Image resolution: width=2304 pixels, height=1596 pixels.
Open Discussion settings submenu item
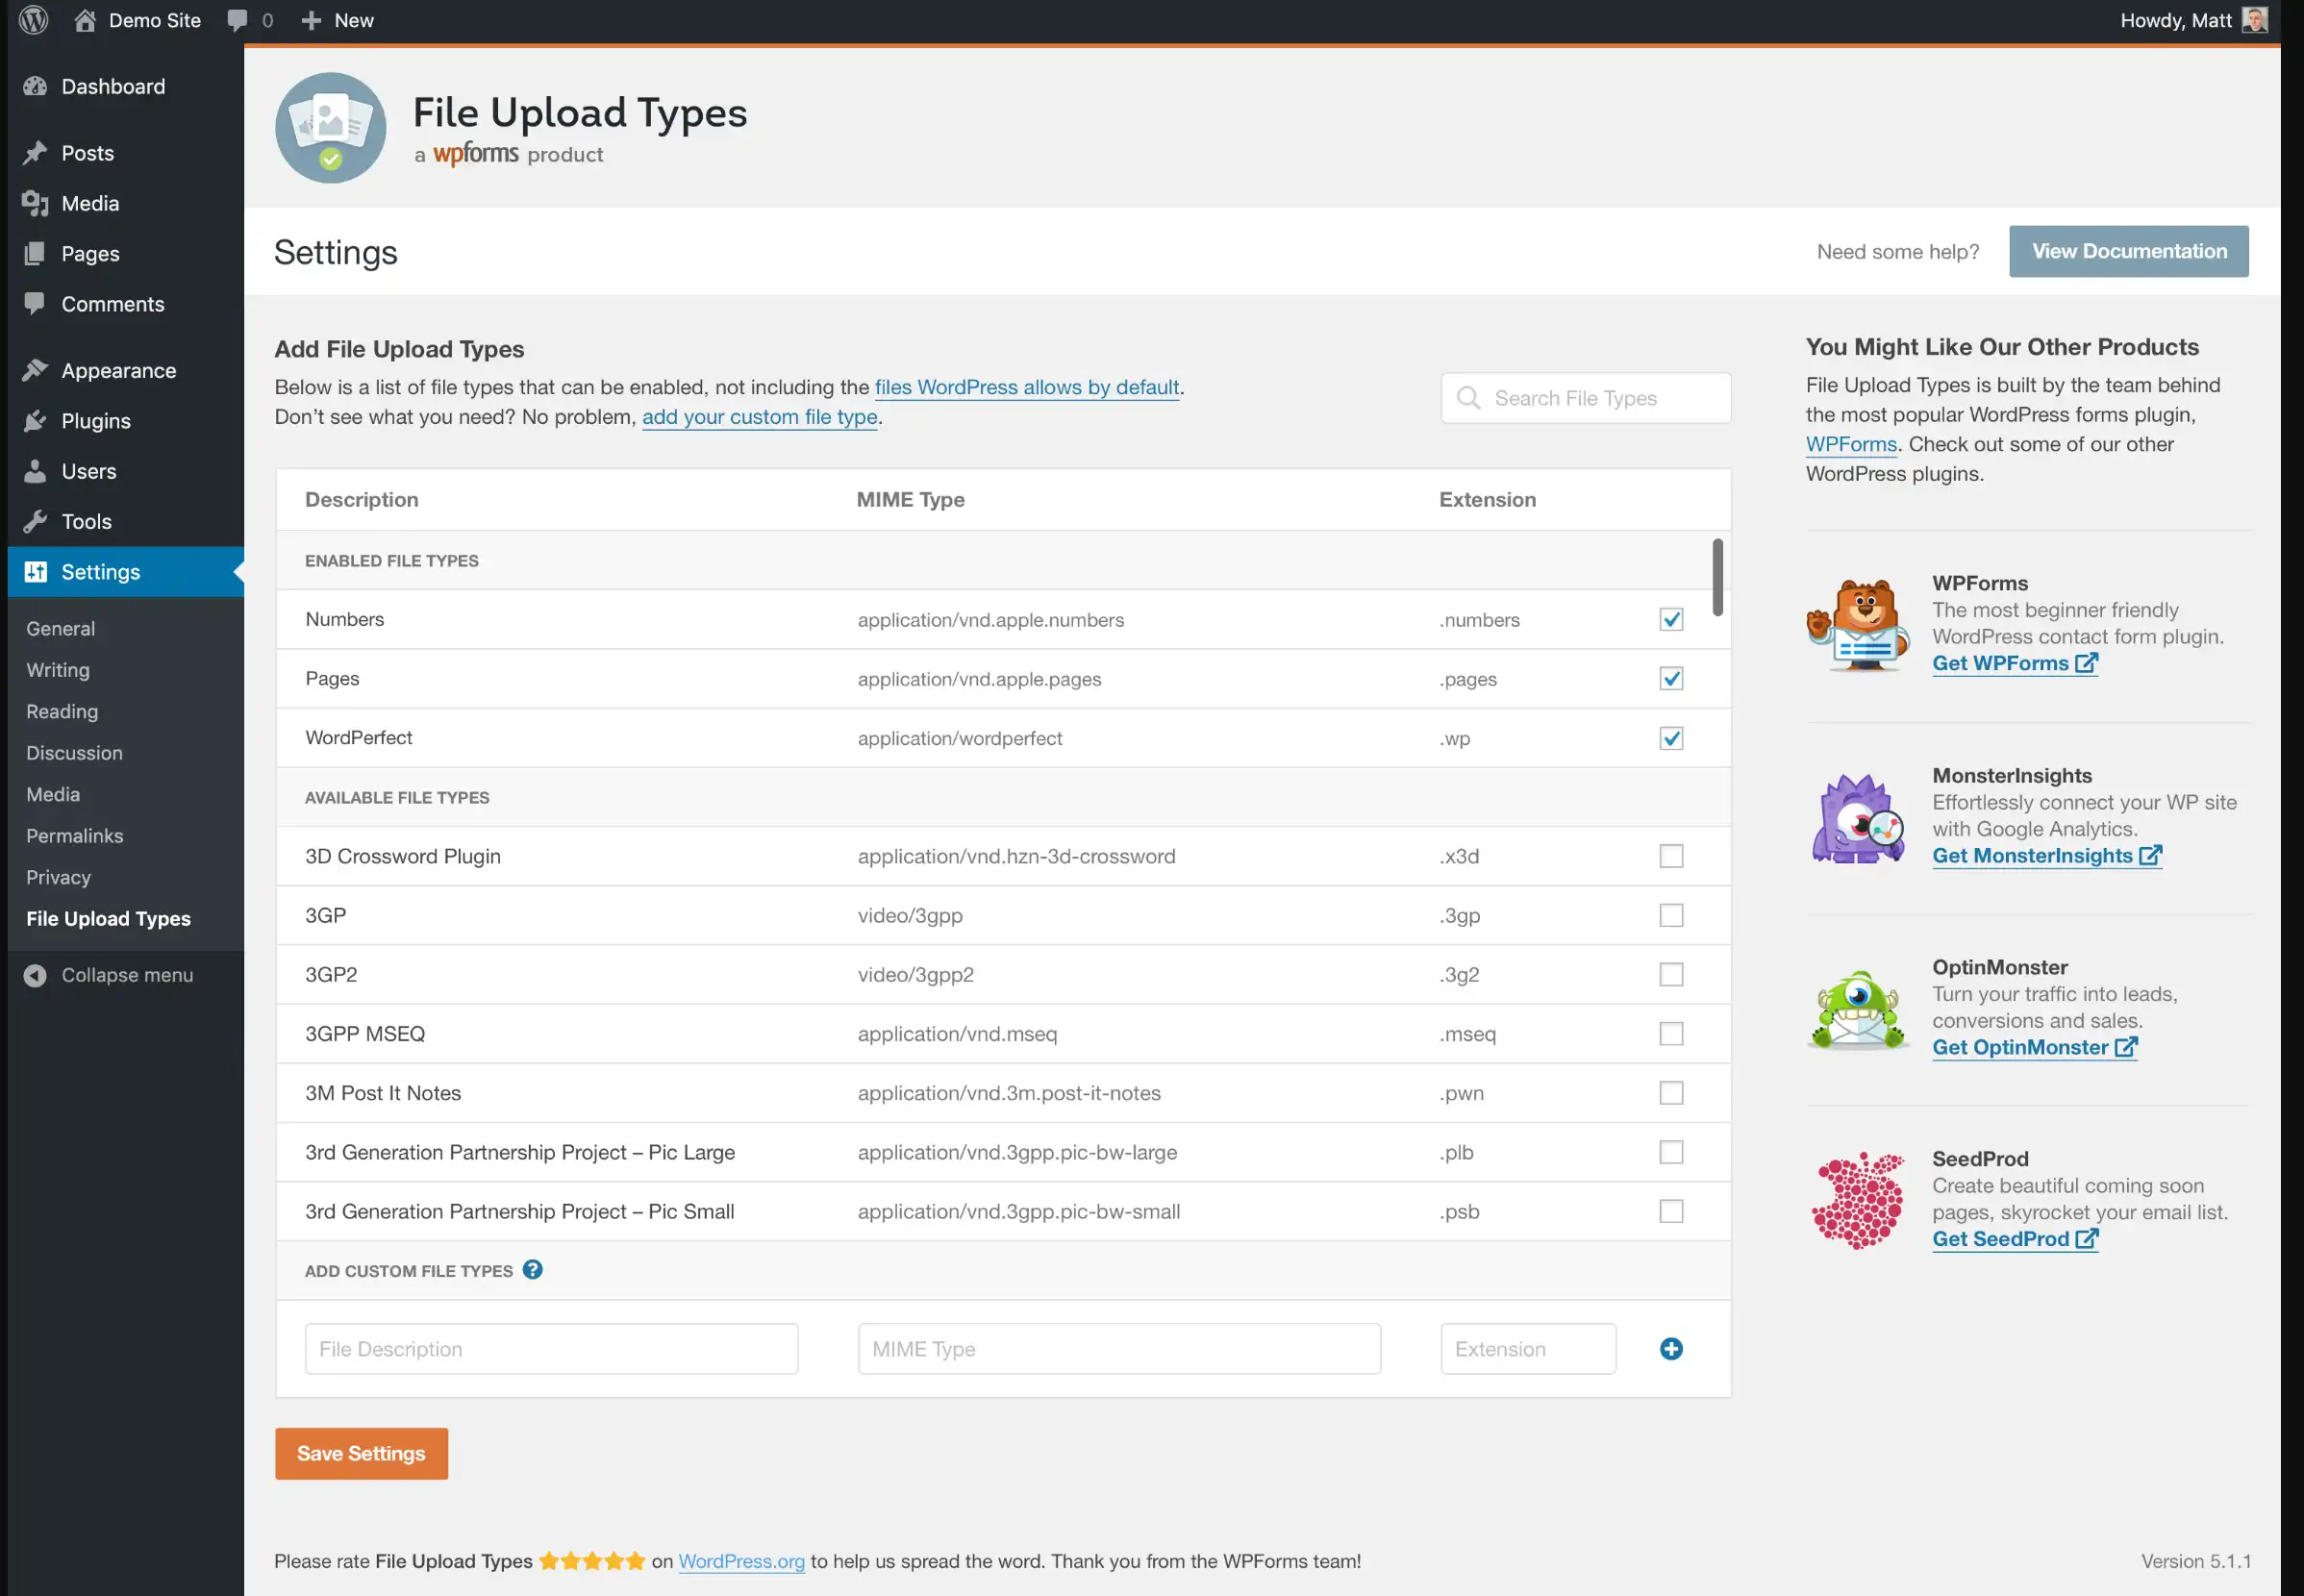point(74,753)
